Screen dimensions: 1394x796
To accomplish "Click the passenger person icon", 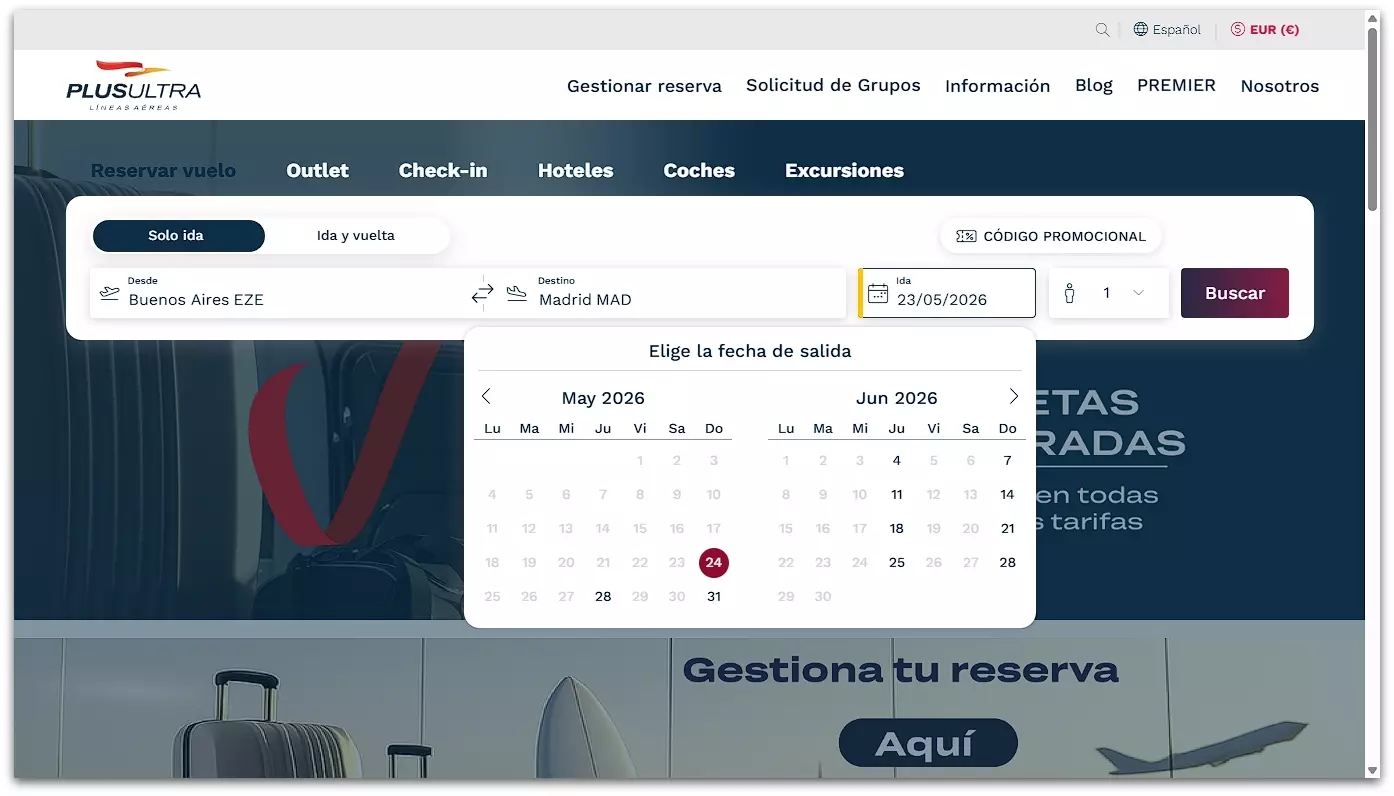I will (x=1069, y=293).
